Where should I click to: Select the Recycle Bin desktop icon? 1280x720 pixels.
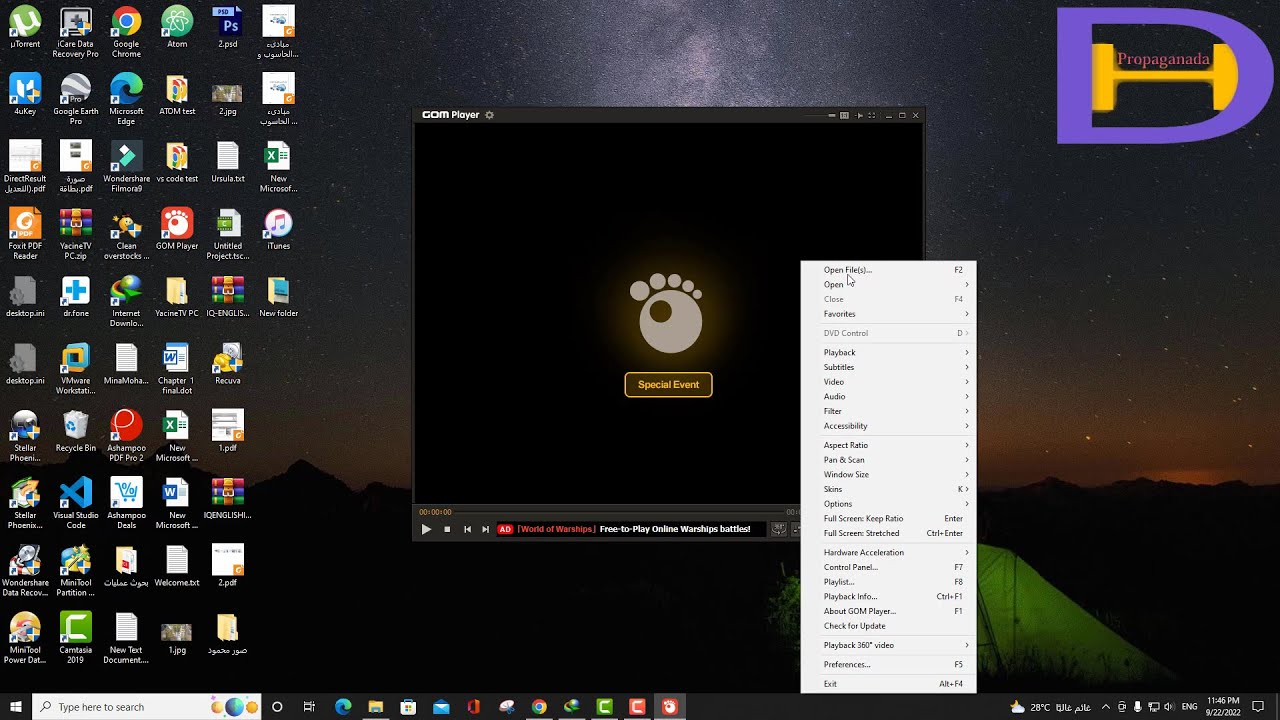tap(75, 431)
